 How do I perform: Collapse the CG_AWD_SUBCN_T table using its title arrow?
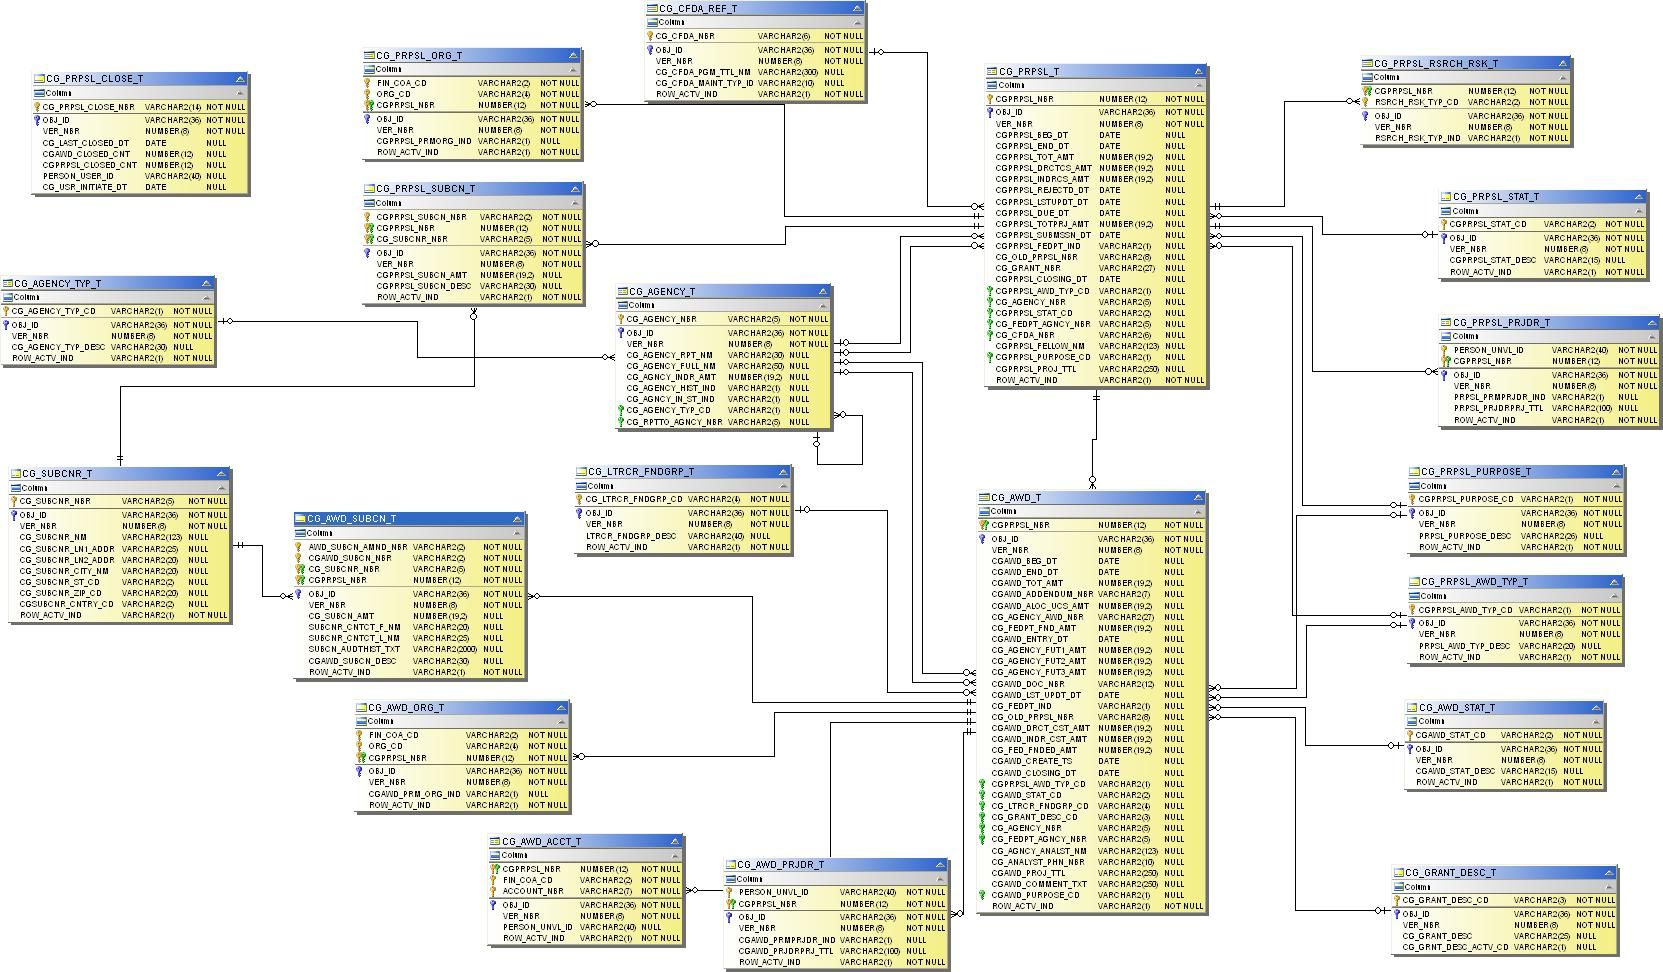[x=518, y=519]
